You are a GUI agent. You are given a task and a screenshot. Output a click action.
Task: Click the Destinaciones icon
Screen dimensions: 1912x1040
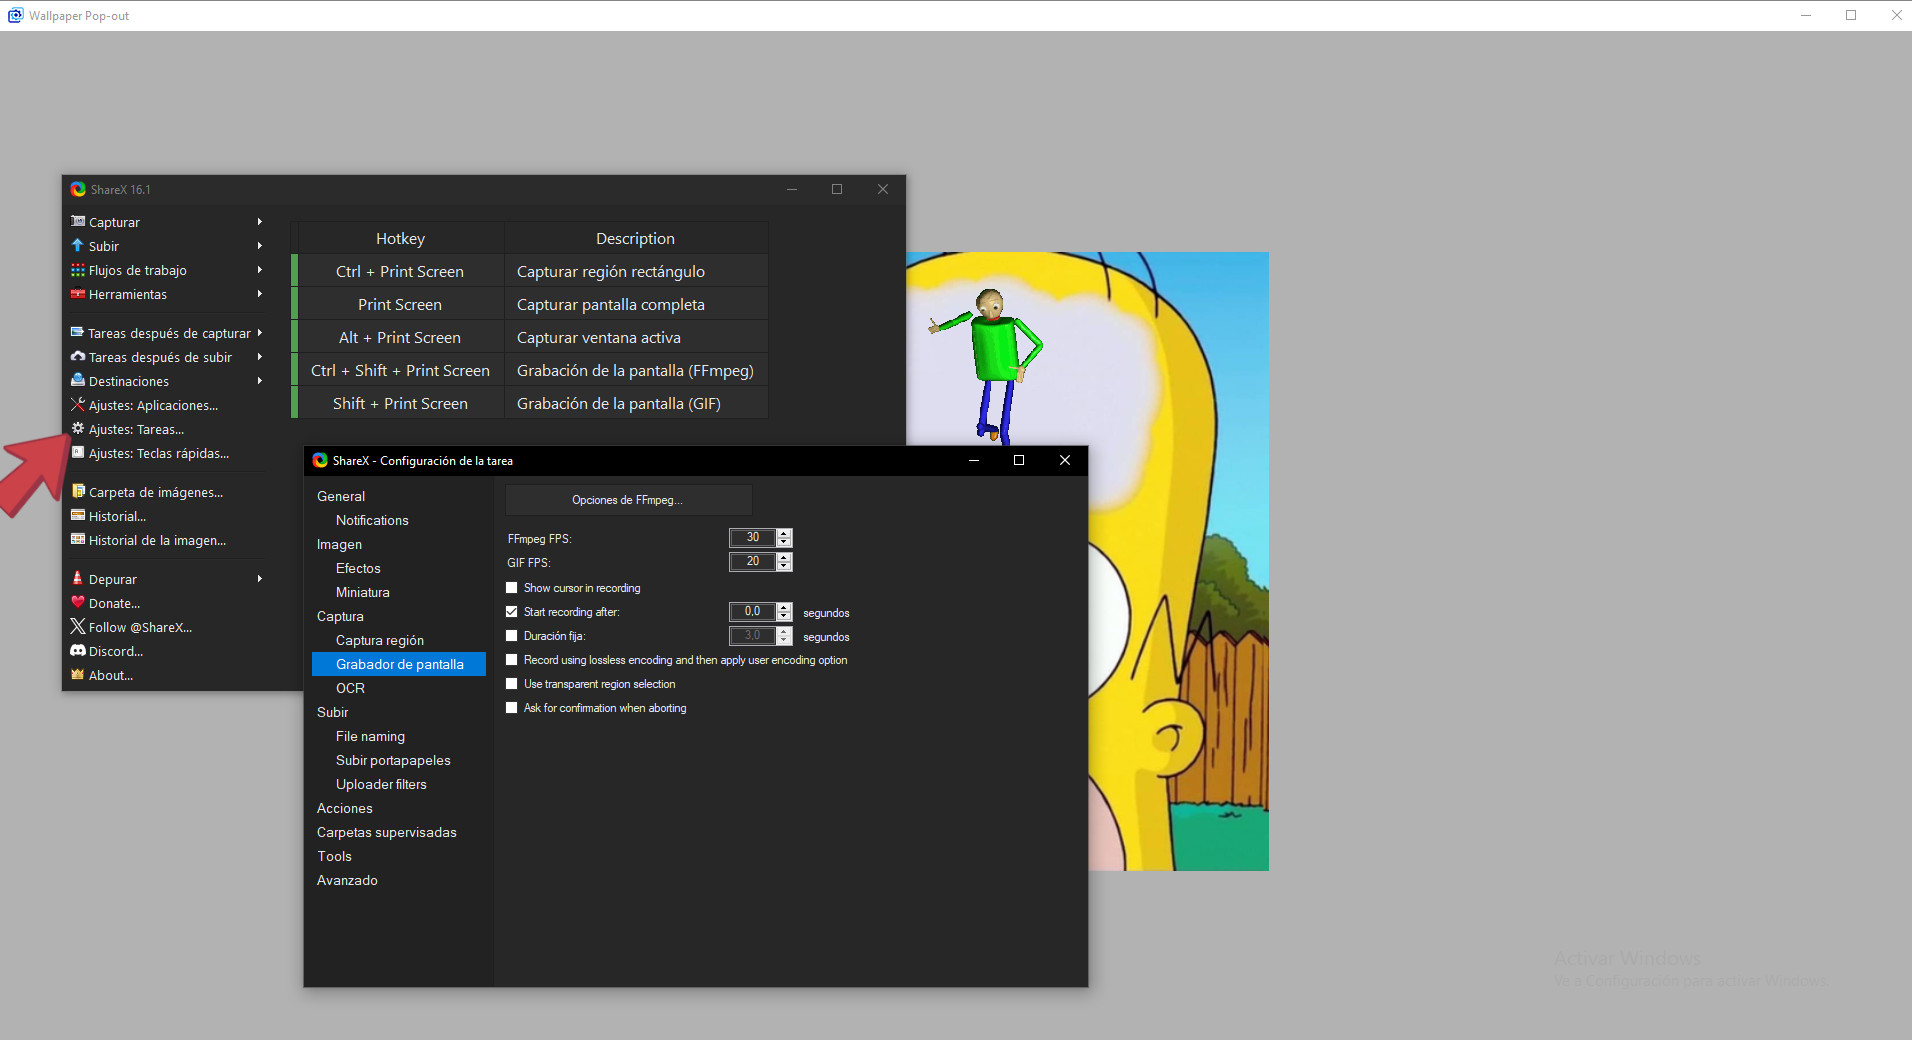[78, 381]
